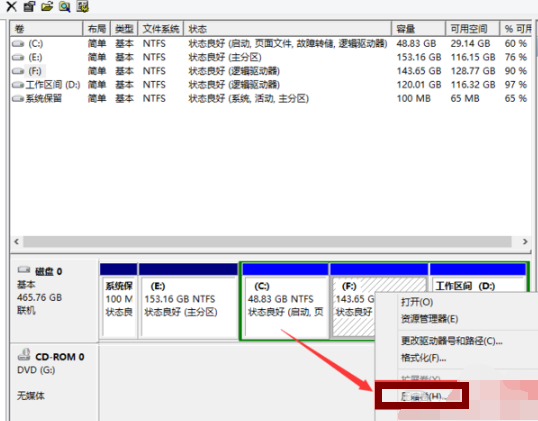Click the CD-ROM 0 drive icon
The image size is (538, 421).
coord(24,355)
